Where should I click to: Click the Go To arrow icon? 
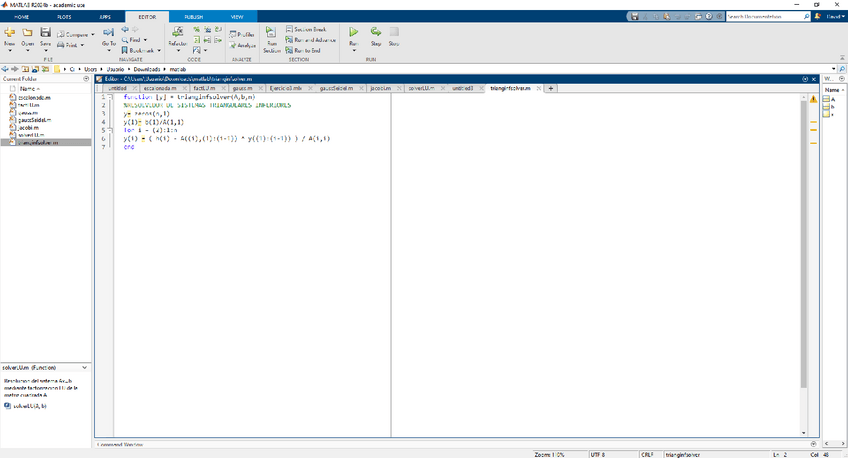pyautogui.click(x=109, y=33)
